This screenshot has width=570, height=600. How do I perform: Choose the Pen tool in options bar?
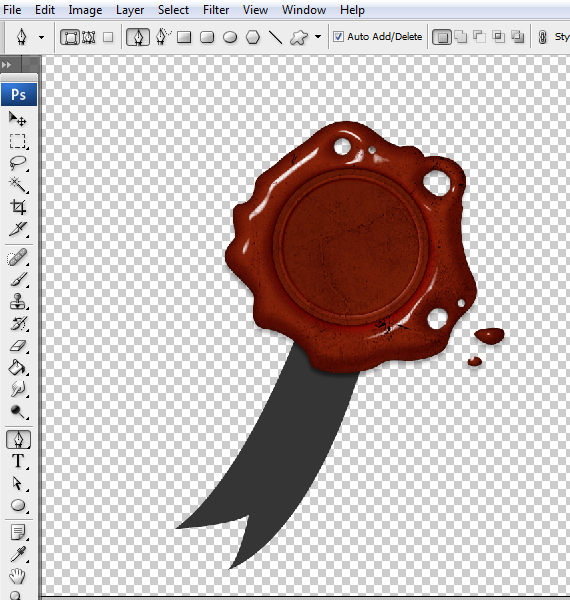138,37
